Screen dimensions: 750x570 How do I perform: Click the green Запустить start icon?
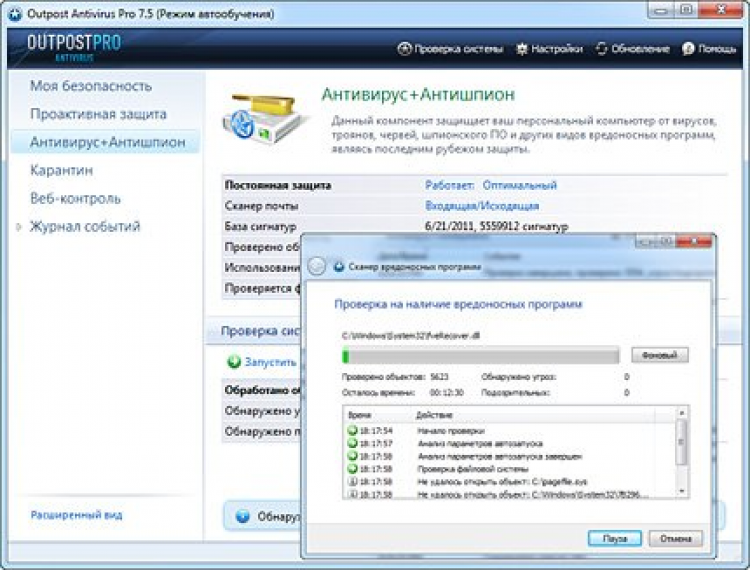pyautogui.click(x=233, y=362)
